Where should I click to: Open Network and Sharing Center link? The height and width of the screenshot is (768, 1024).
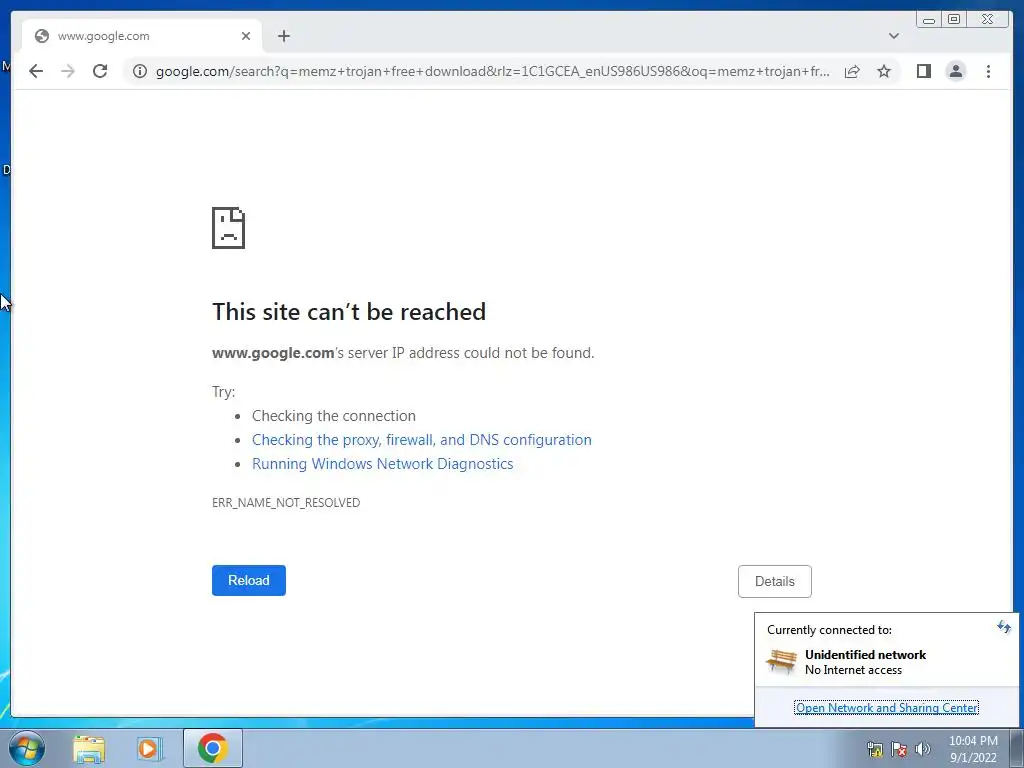pyautogui.click(x=886, y=707)
